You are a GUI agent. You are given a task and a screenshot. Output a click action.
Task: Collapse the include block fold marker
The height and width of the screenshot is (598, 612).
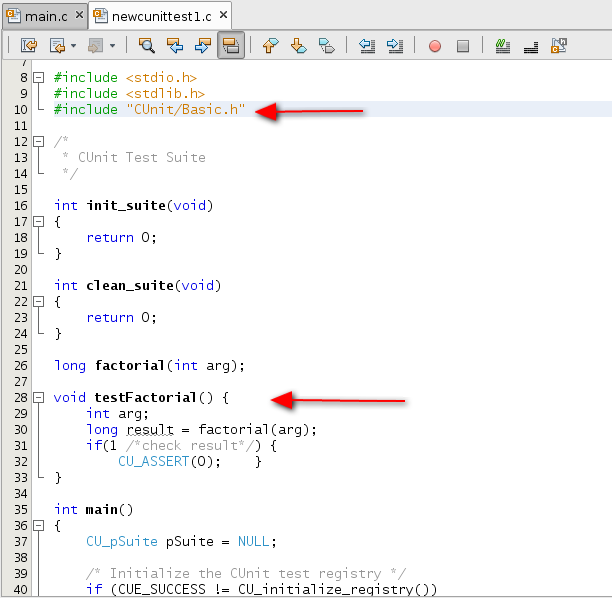coord(39,77)
